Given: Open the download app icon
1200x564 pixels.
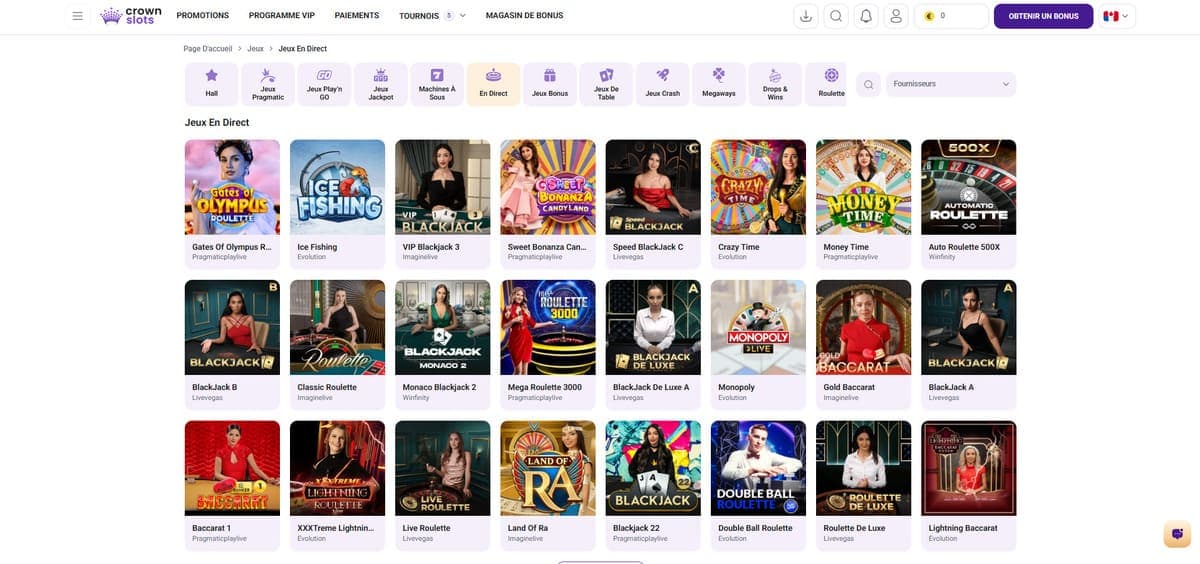Looking at the screenshot, I should tap(806, 16).
